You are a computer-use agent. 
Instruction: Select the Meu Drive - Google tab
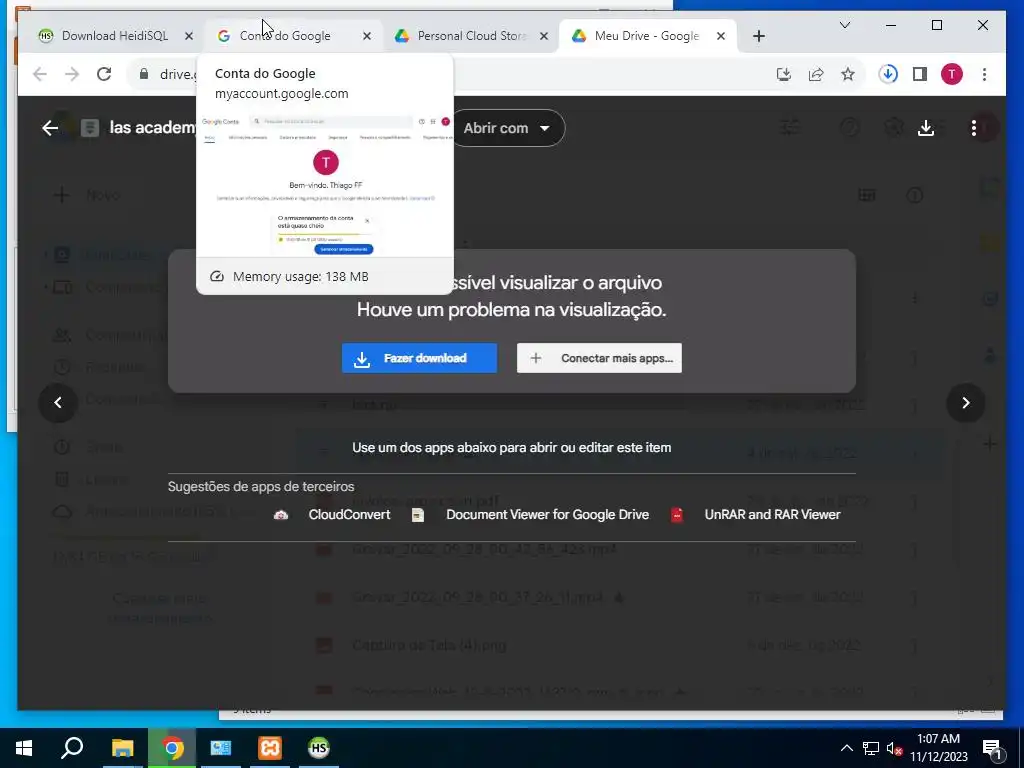pyautogui.click(x=647, y=36)
